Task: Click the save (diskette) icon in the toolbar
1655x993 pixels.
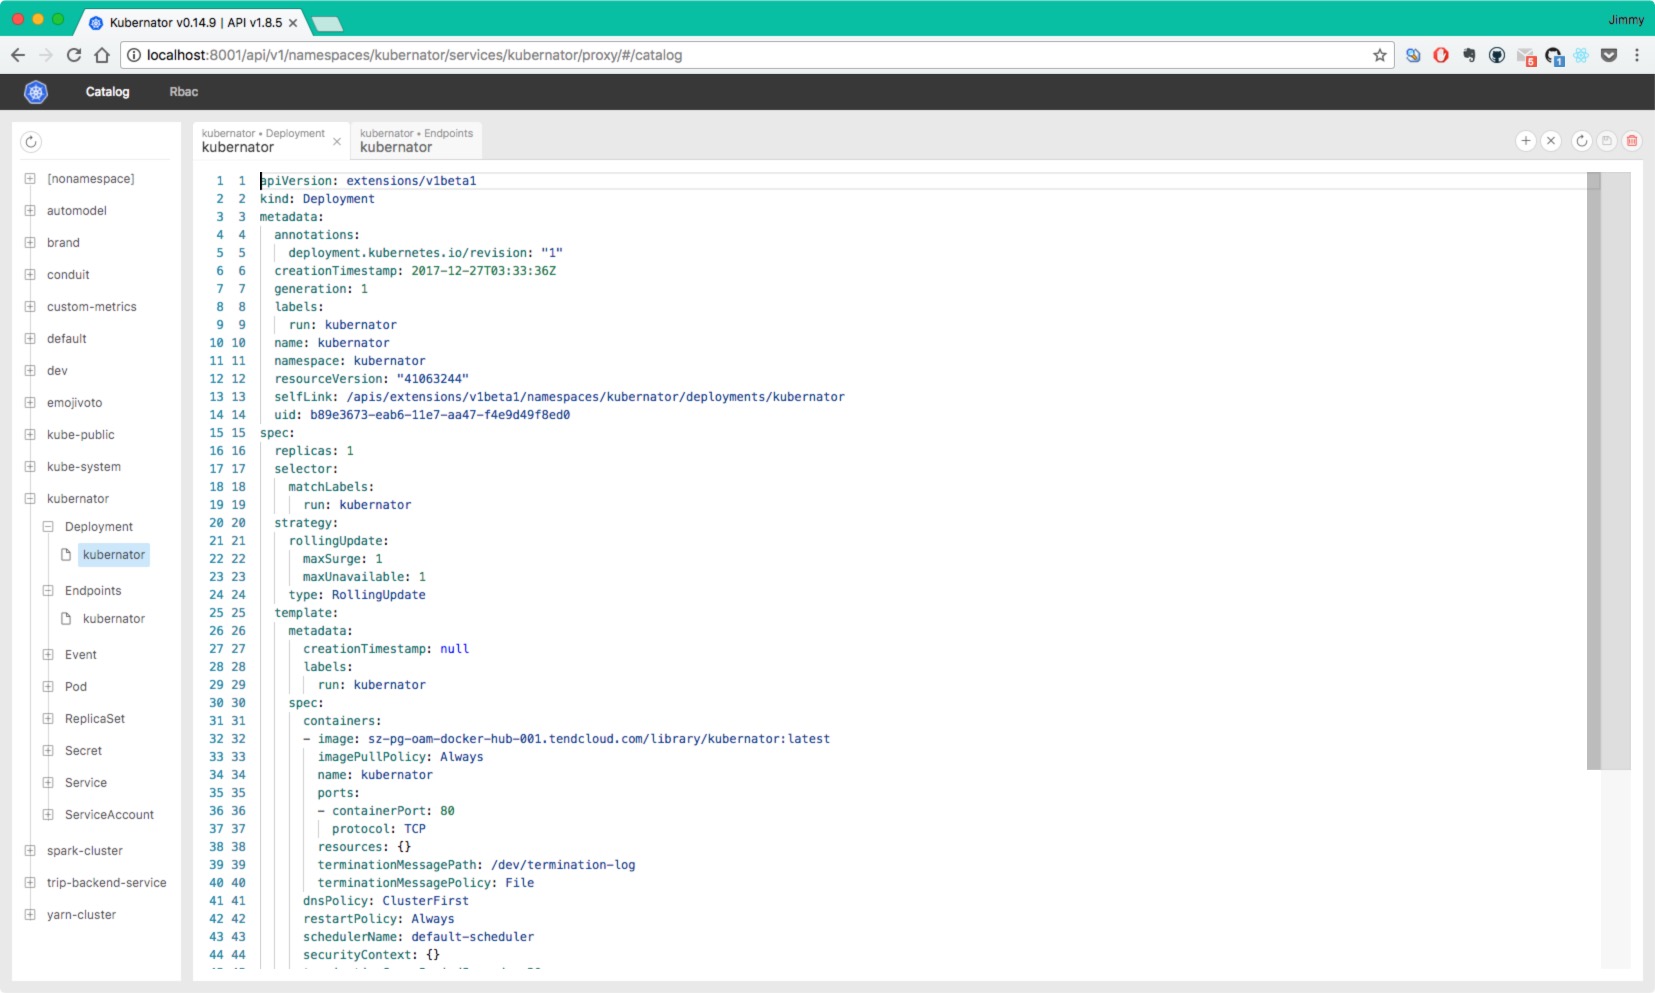Action: pyautogui.click(x=1606, y=141)
